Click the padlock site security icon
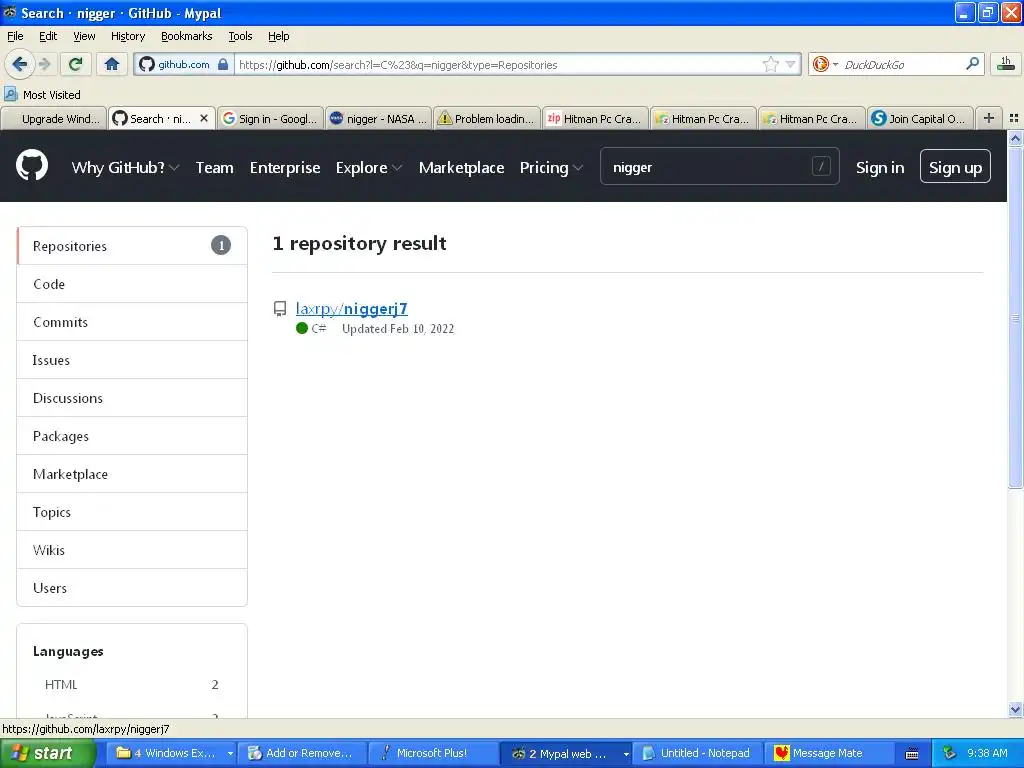The height and width of the screenshot is (768, 1024). pyautogui.click(x=223, y=64)
